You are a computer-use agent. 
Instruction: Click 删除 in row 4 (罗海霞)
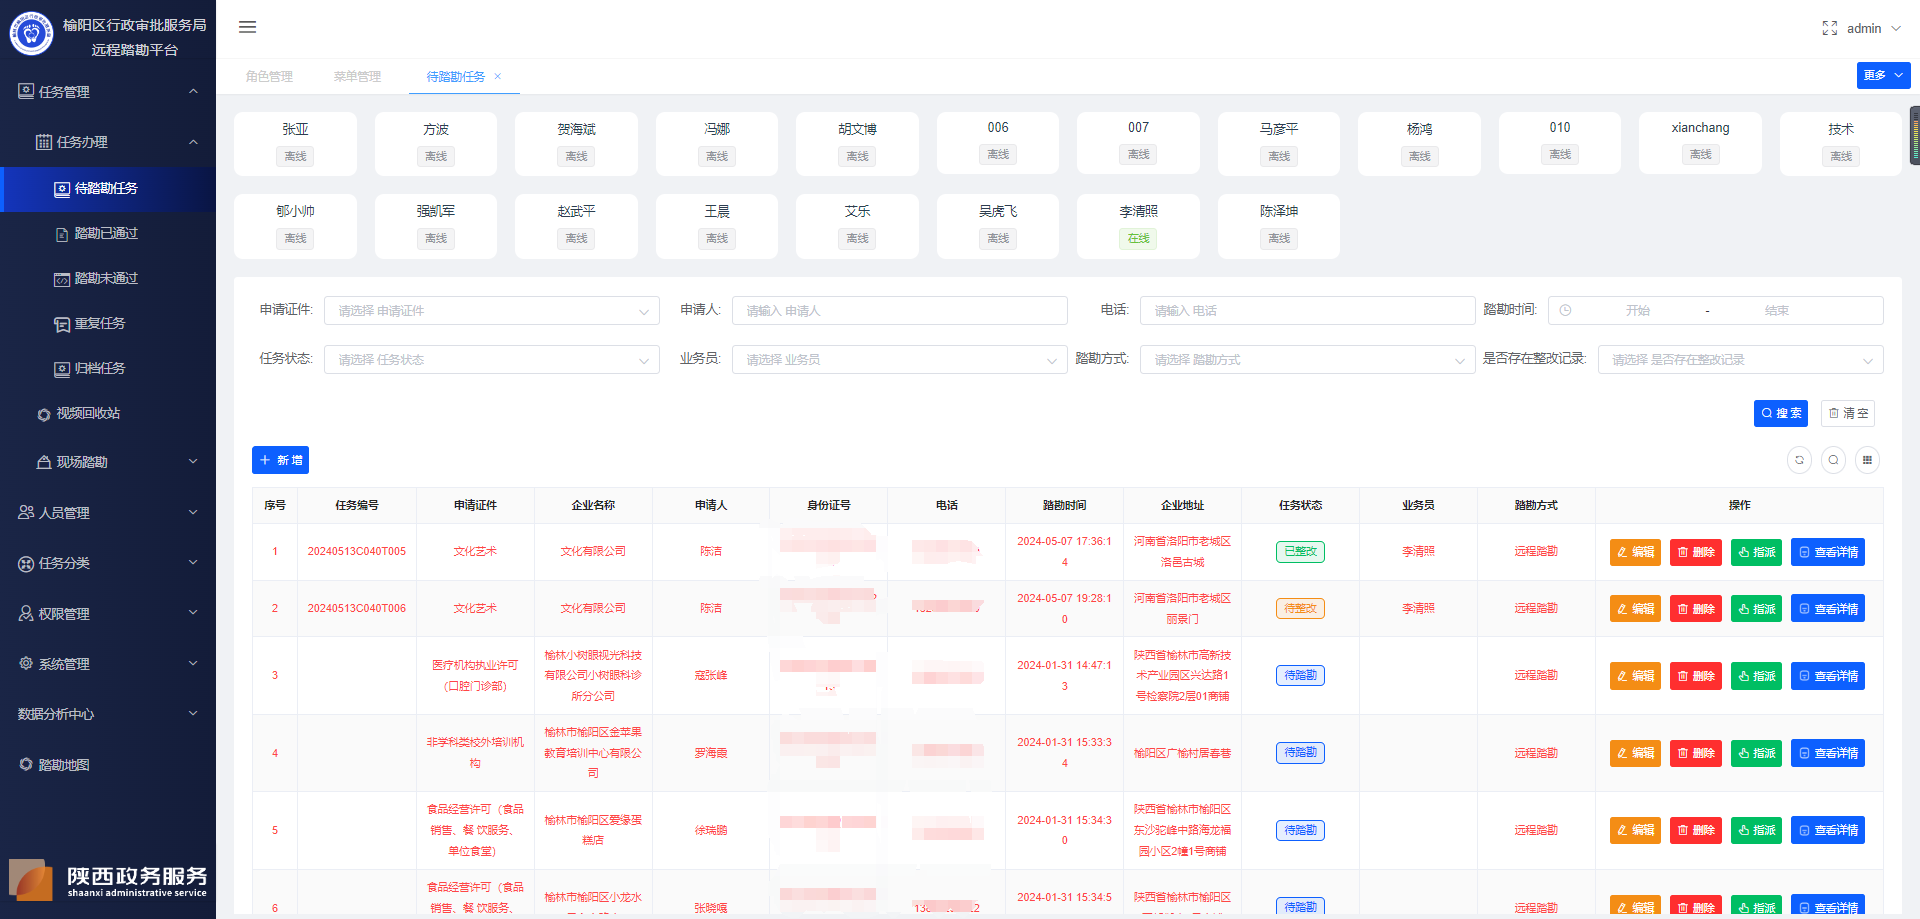coord(1696,753)
